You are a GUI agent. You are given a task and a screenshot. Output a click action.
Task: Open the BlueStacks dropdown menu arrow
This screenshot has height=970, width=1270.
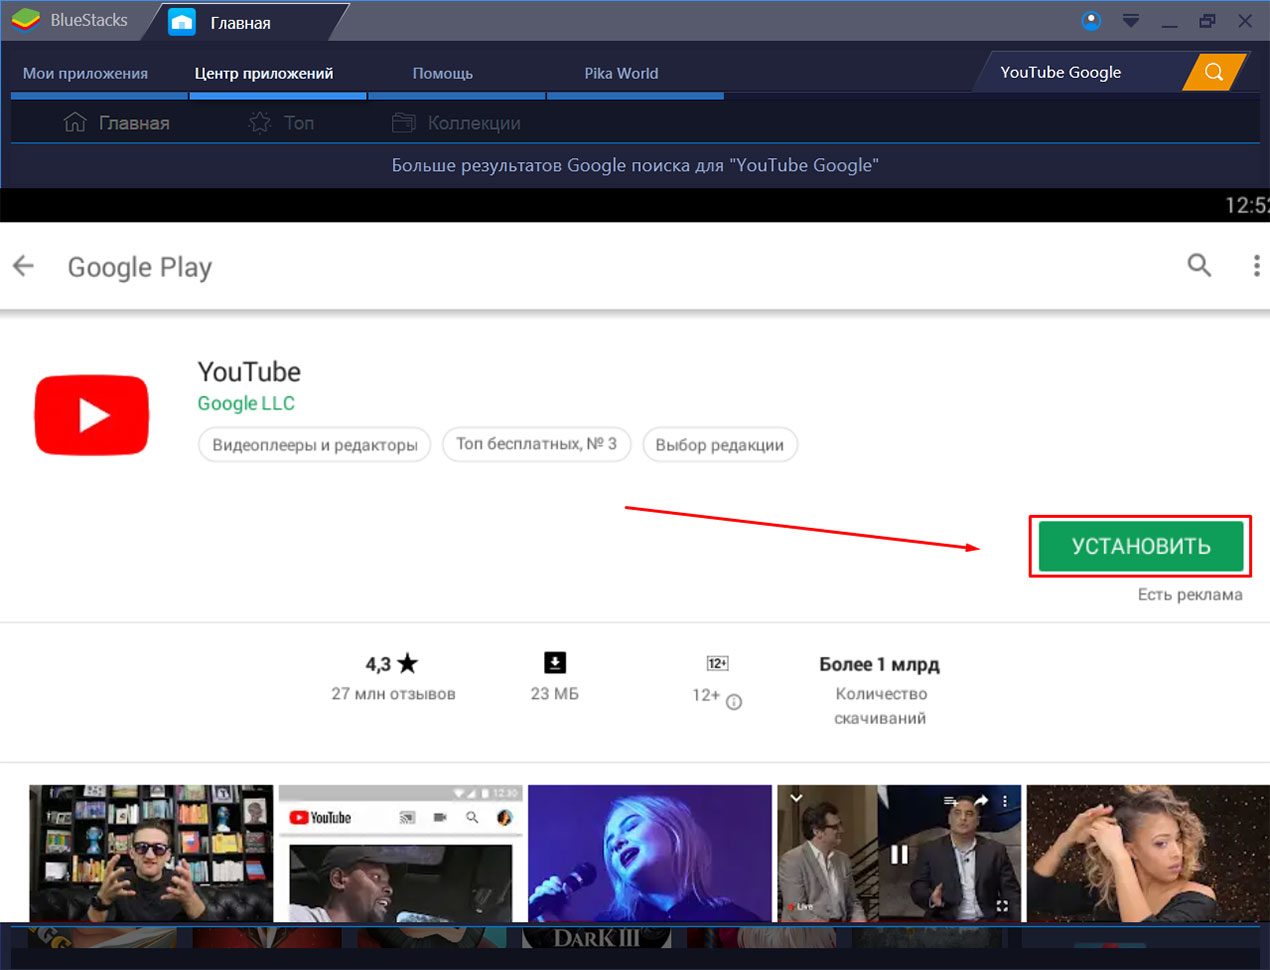(1131, 21)
